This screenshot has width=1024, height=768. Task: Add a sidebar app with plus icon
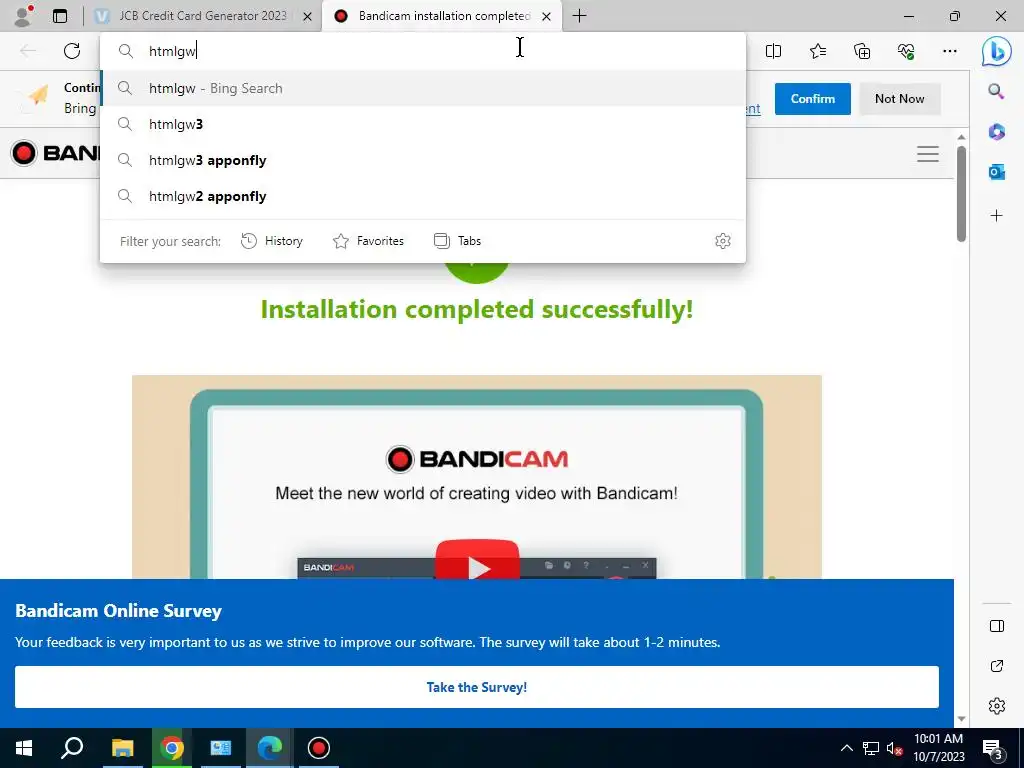996,216
